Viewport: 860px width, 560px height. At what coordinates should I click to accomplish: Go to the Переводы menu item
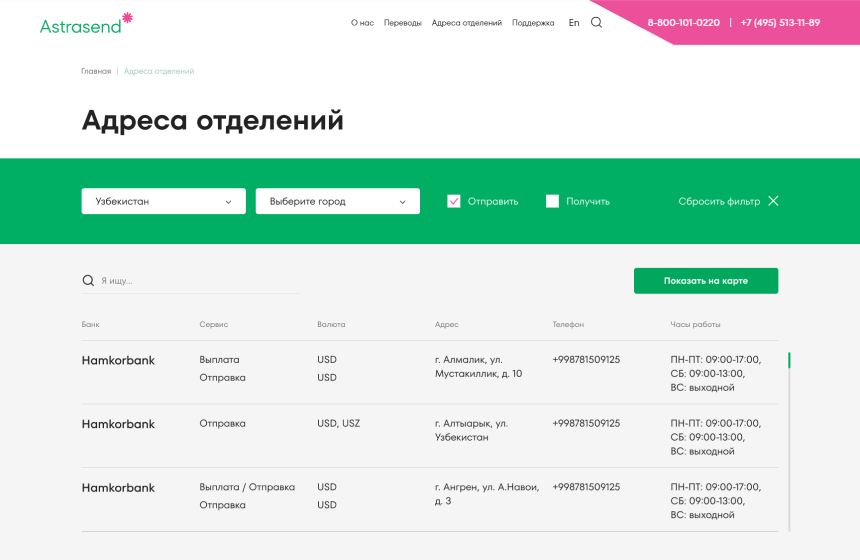403,23
